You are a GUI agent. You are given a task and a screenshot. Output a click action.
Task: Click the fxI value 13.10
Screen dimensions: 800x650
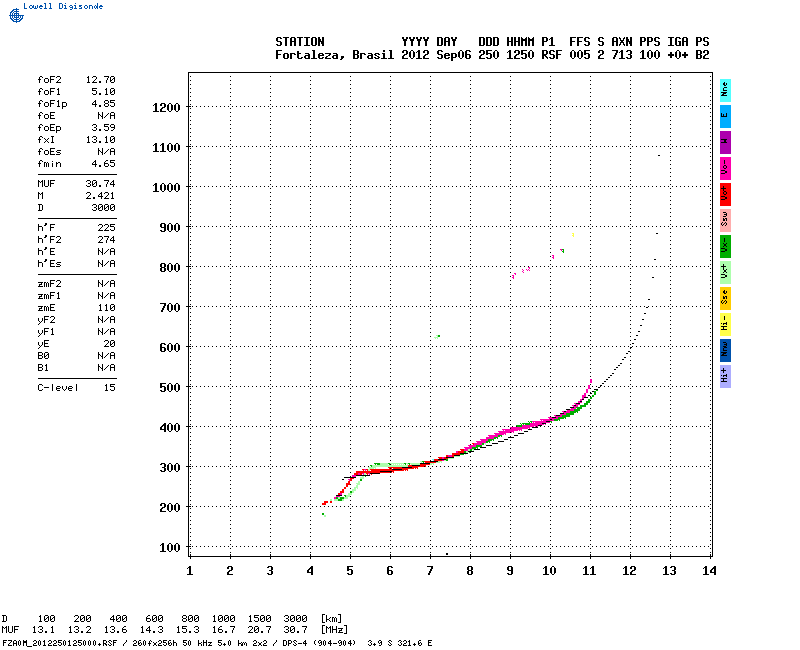click(101, 140)
